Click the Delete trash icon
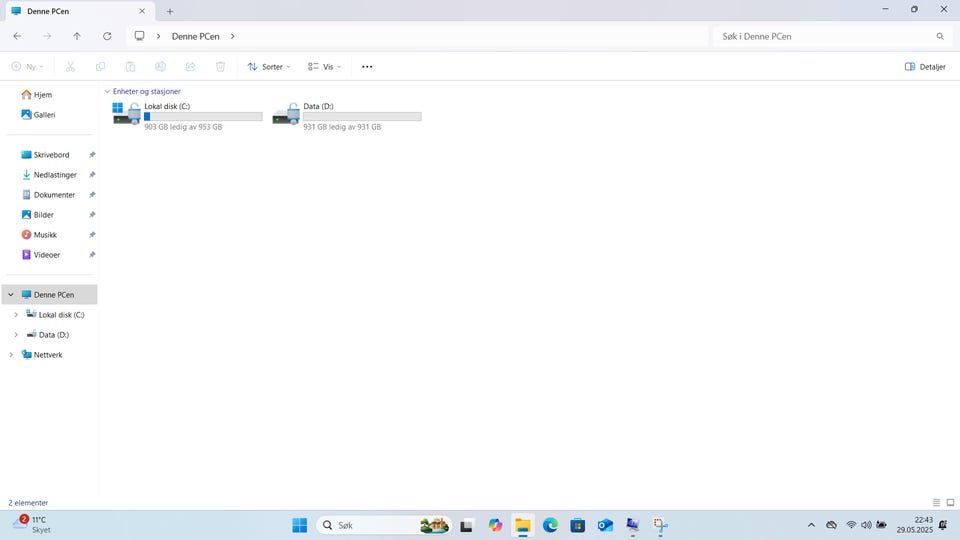Viewport: 960px width, 540px height. (x=220, y=67)
